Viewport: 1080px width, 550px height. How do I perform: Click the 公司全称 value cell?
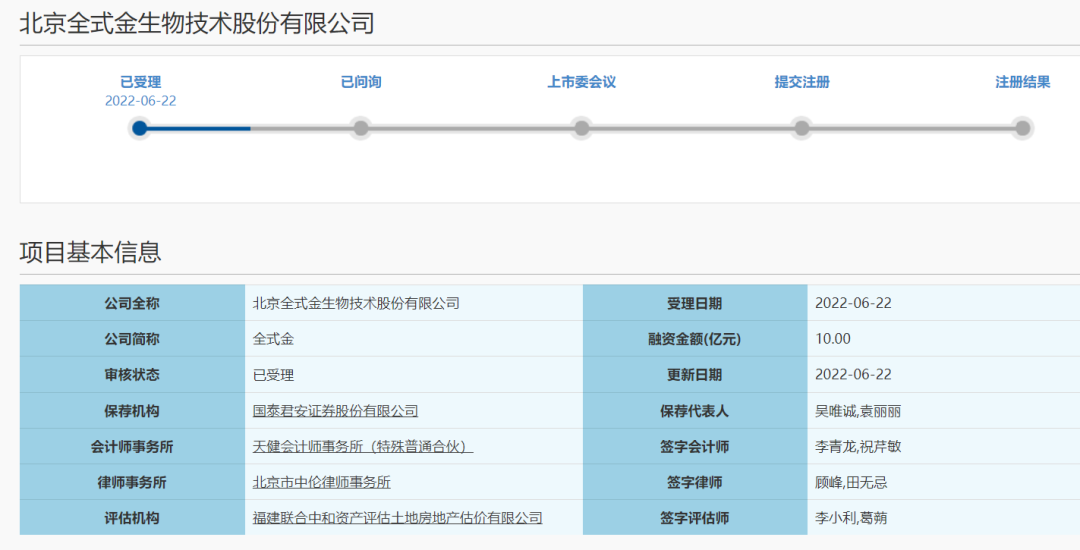point(414,303)
